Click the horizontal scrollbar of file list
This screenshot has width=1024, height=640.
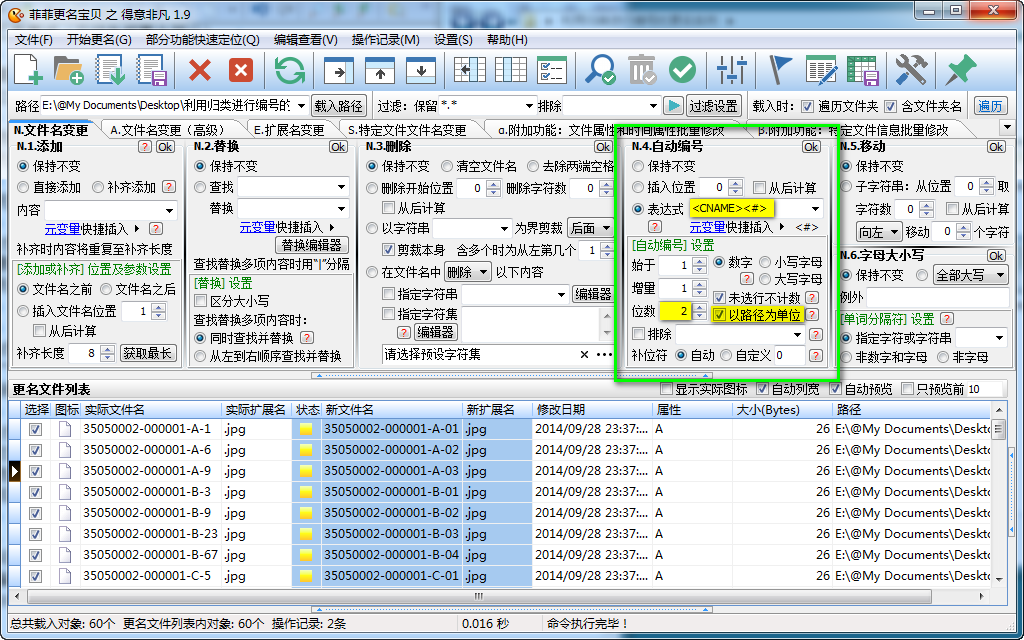(x=481, y=596)
